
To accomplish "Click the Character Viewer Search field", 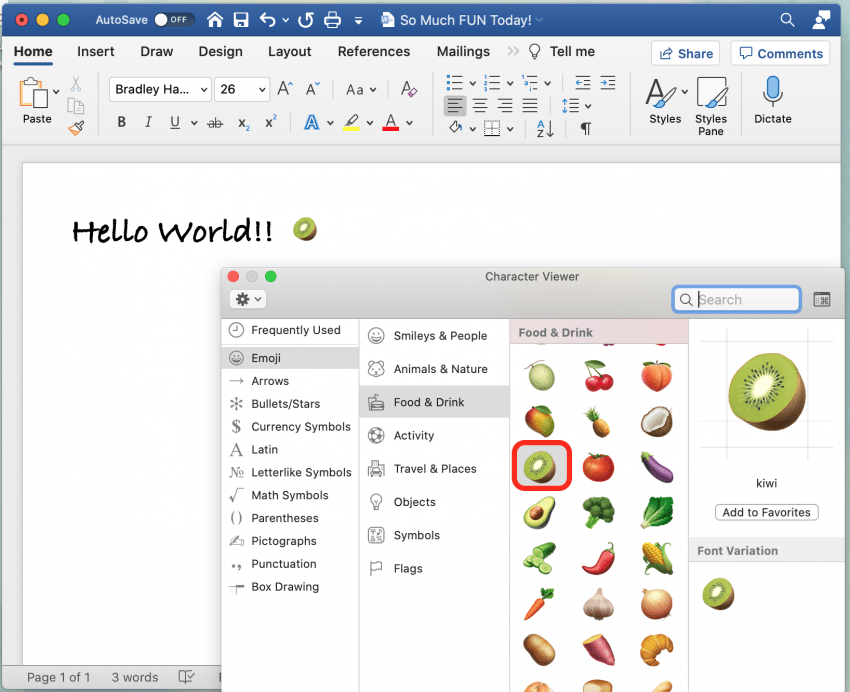I will click(737, 300).
